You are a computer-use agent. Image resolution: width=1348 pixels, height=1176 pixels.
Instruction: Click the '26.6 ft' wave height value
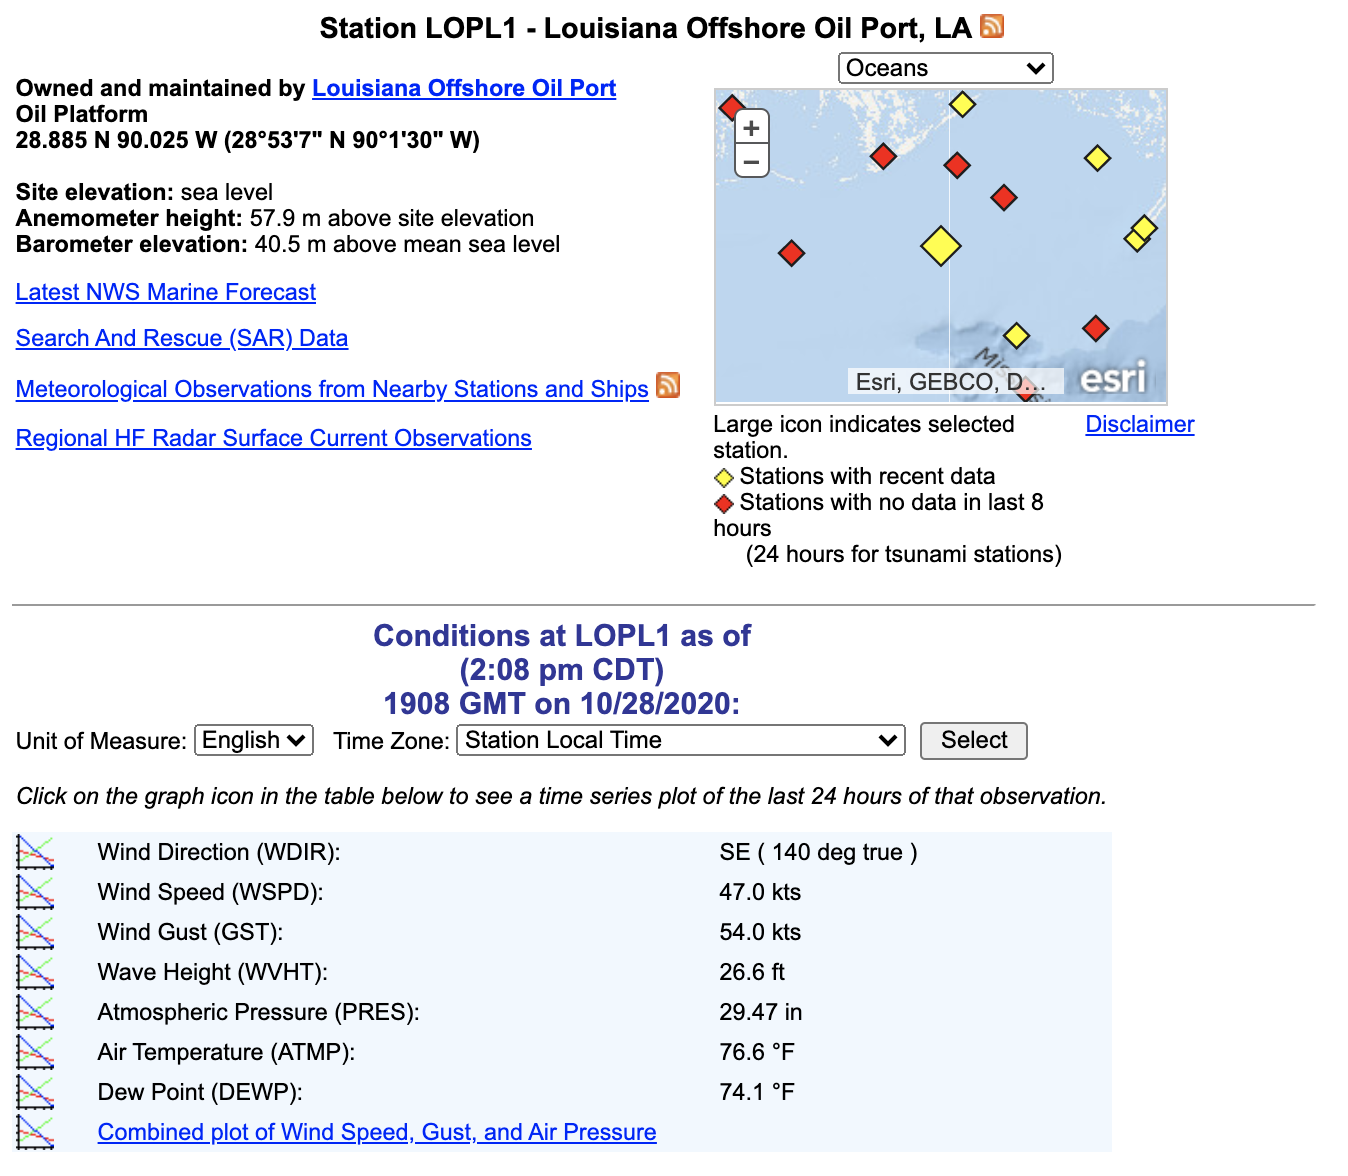[752, 972]
